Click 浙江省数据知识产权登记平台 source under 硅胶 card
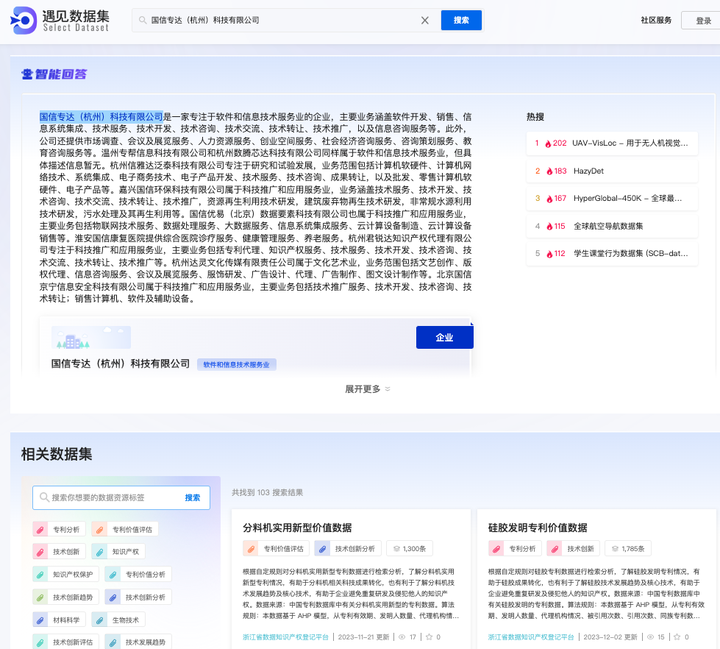 click(531, 637)
